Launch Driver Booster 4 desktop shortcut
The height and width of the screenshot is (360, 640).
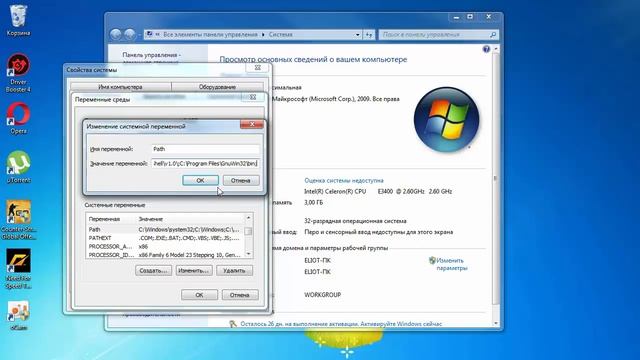[x=18, y=73]
